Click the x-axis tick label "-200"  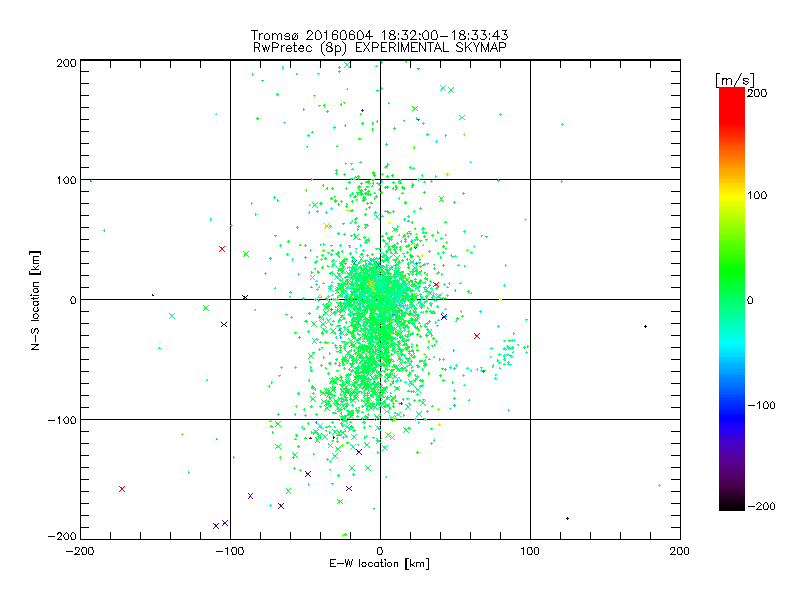[80, 551]
